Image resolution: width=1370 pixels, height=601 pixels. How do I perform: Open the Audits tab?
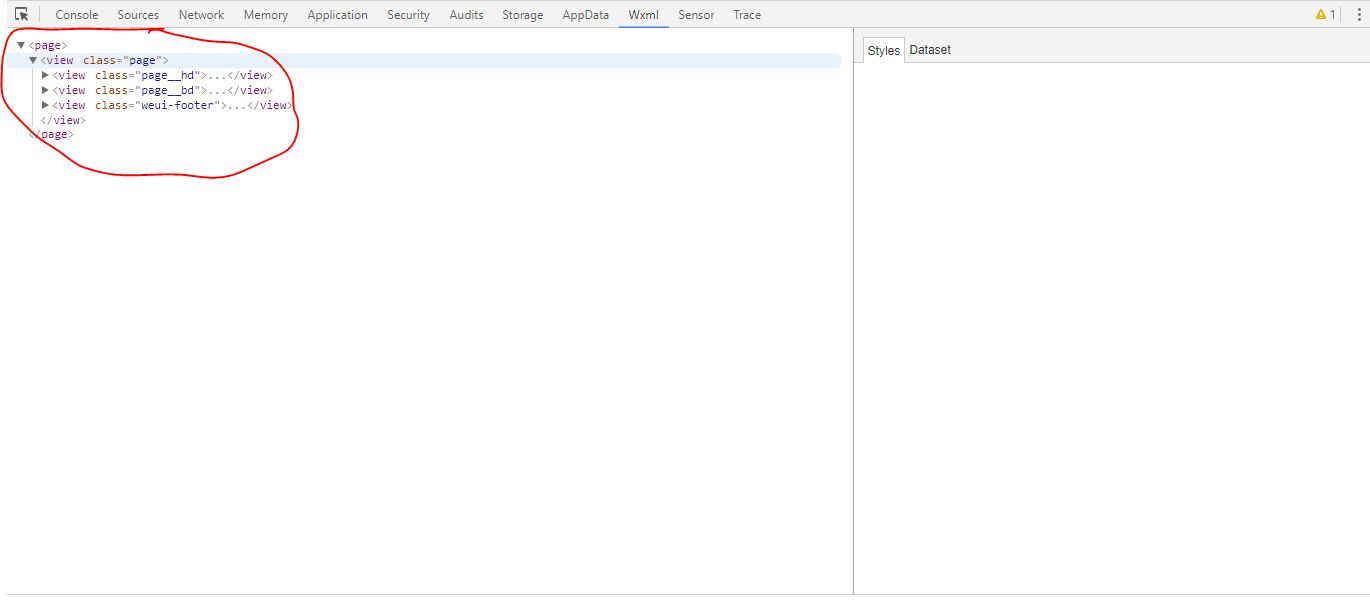click(466, 15)
